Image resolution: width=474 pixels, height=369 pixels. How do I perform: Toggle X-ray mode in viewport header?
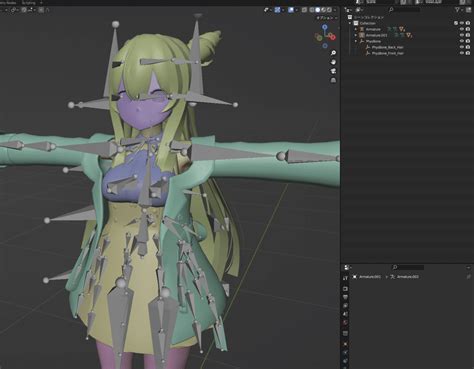tap(304, 10)
